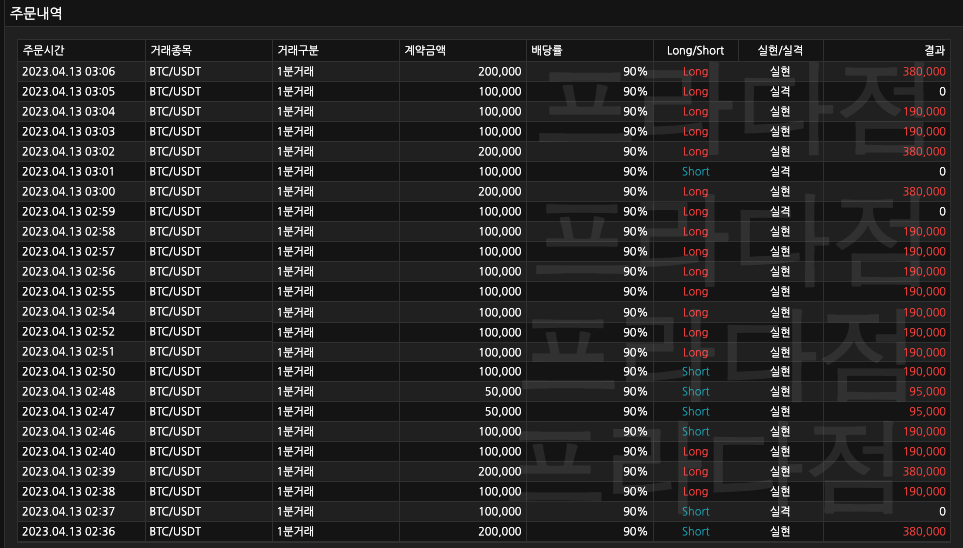Click the 결과 column header
This screenshot has width=963, height=548.
coord(935,50)
